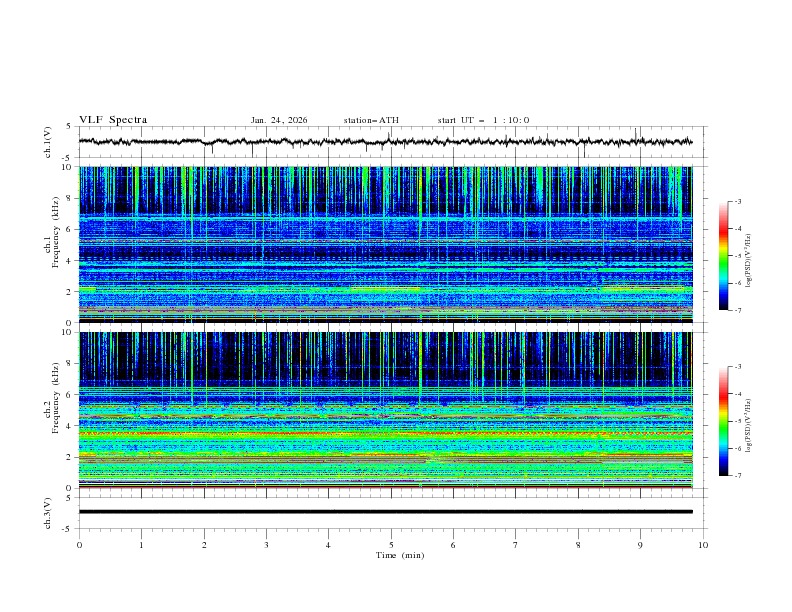Click the "log(PSD)" label beside the lower color bar

point(750,421)
